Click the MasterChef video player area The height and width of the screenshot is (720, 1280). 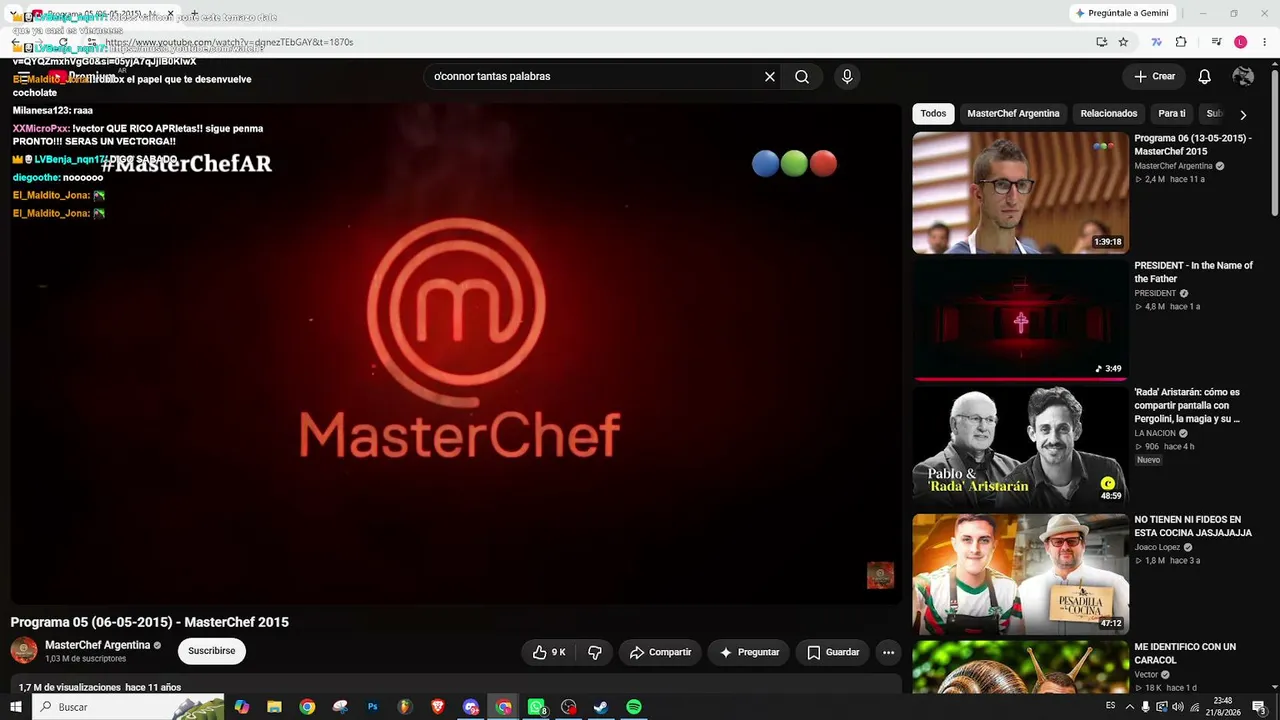coord(456,352)
